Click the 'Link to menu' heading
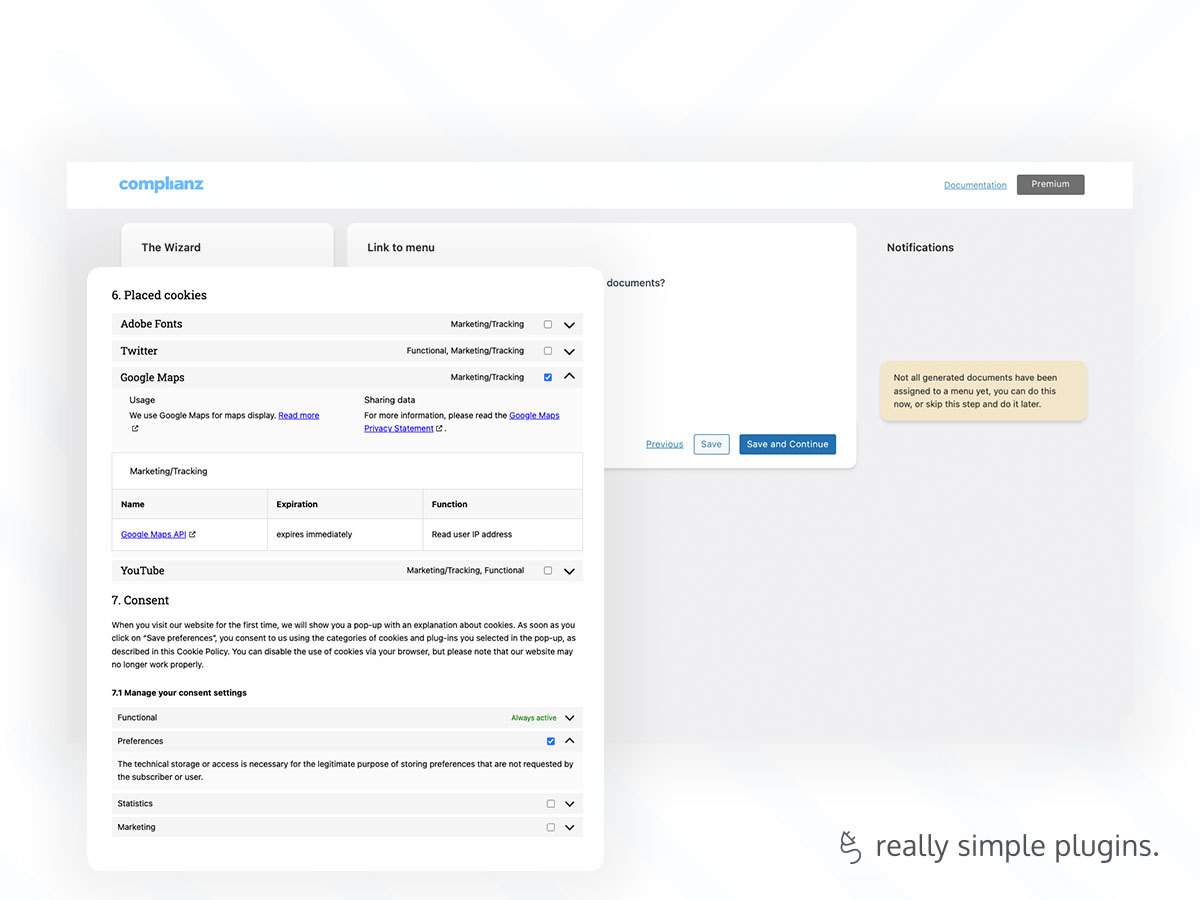 (401, 247)
